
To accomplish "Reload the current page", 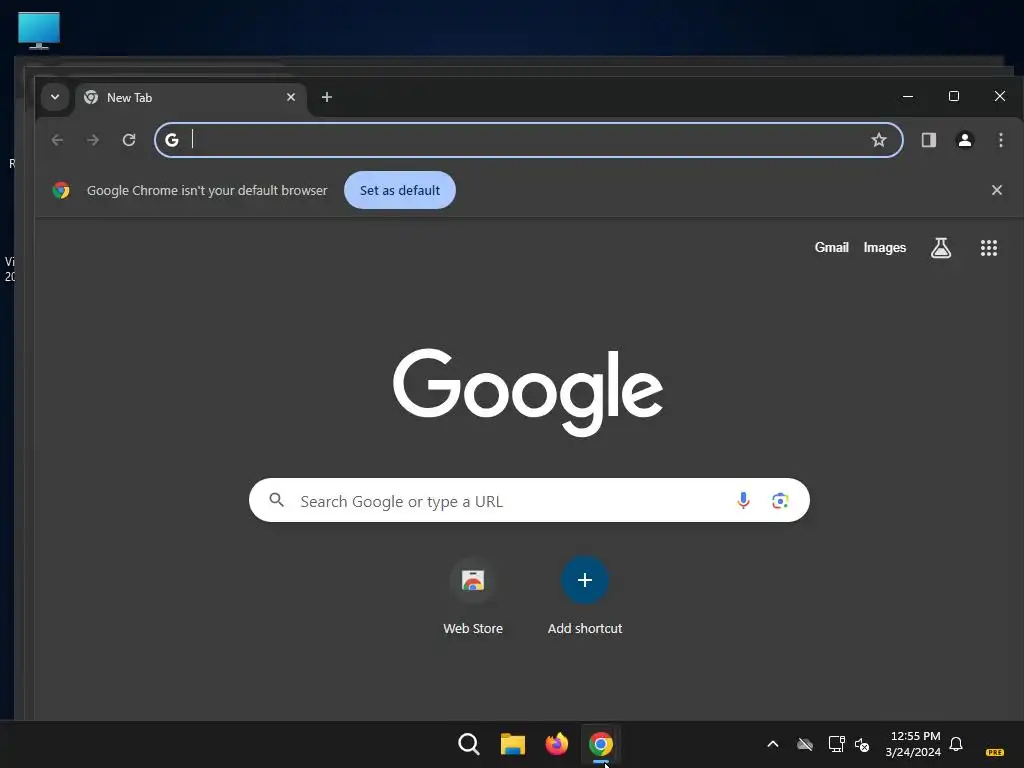I will tap(129, 140).
